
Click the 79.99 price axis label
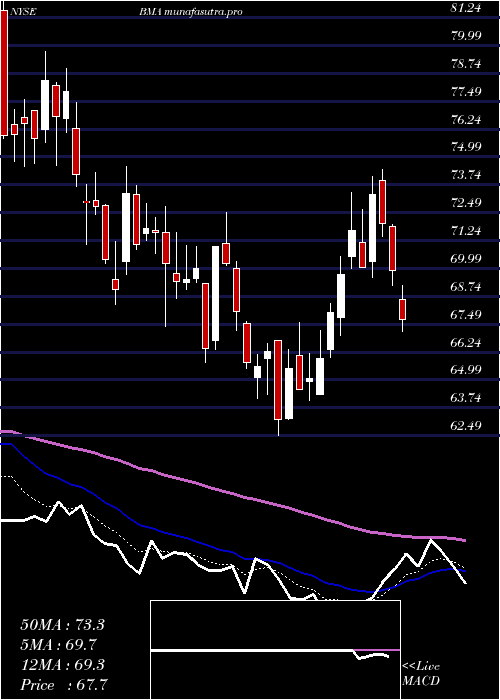click(x=466, y=35)
